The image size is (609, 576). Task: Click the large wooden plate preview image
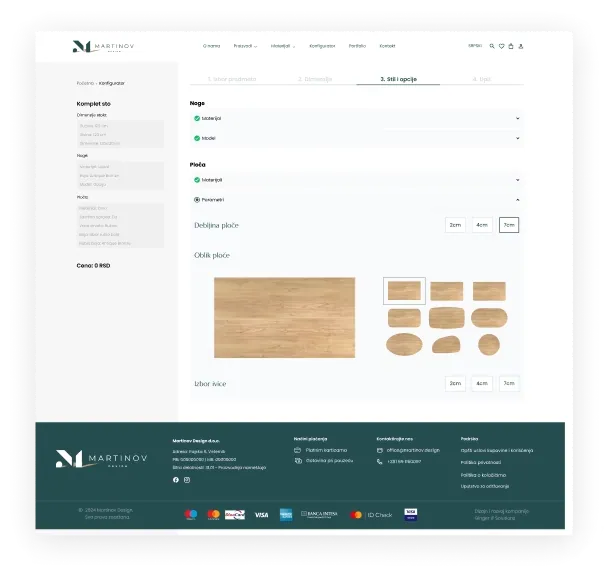pos(284,317)
